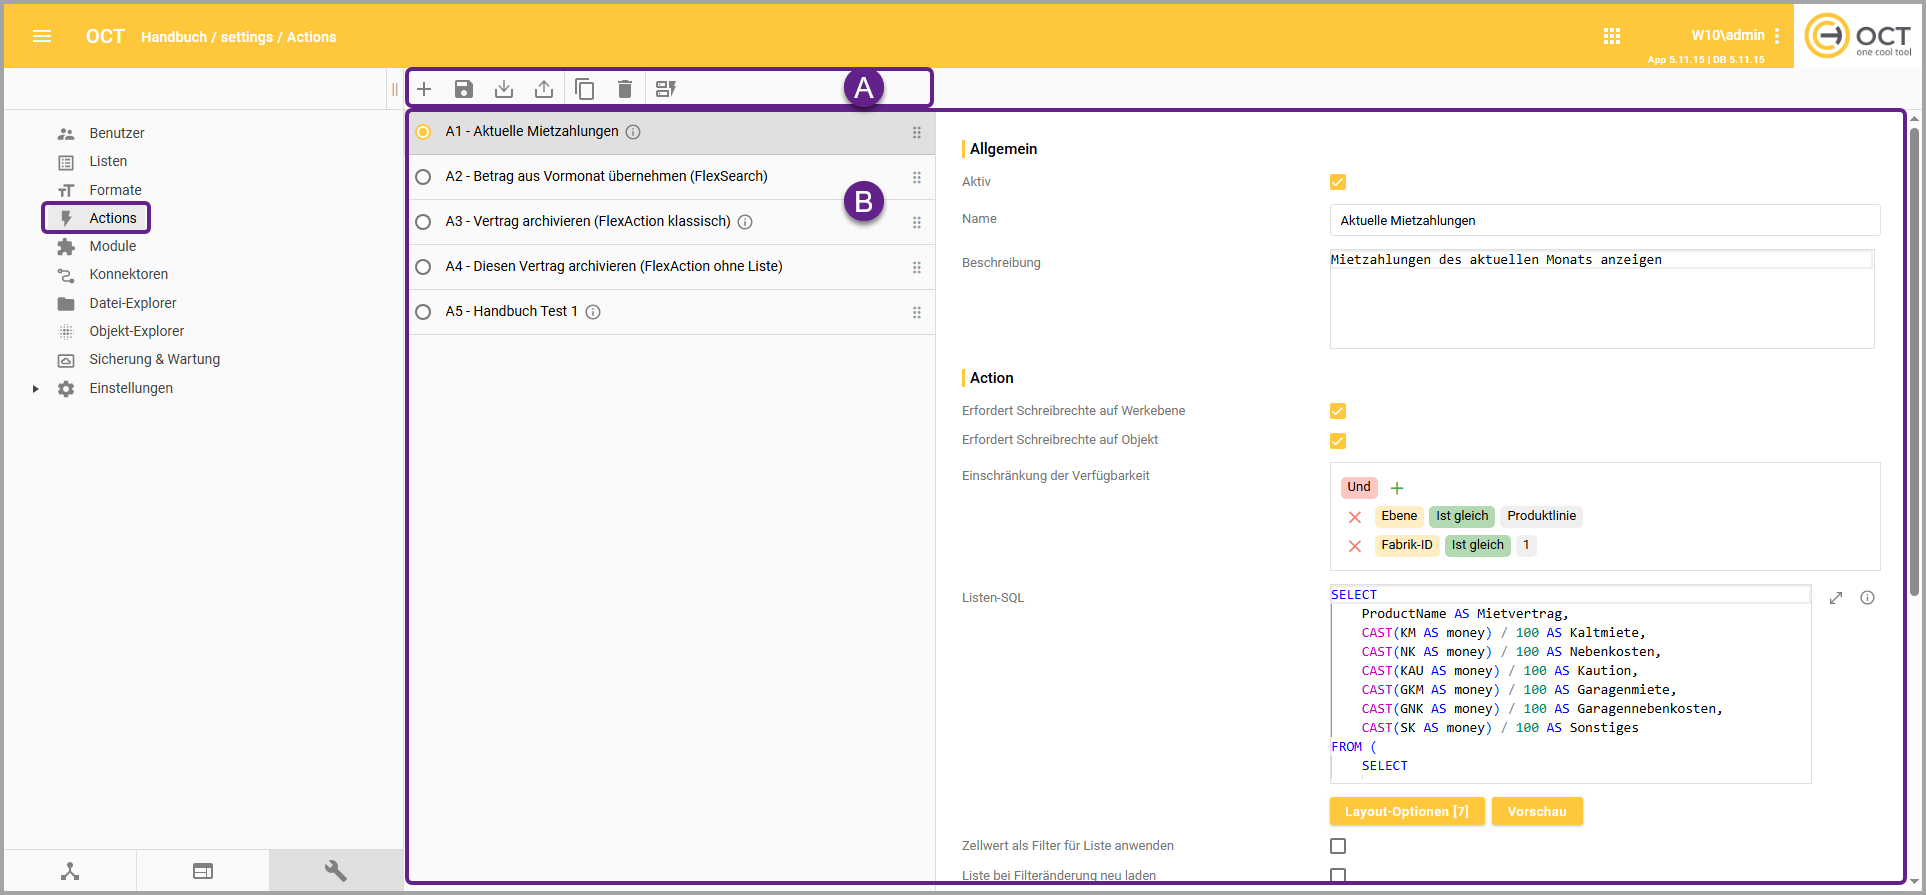
Task: Add a new action with plus icon
Action: (x=424, y=89)
